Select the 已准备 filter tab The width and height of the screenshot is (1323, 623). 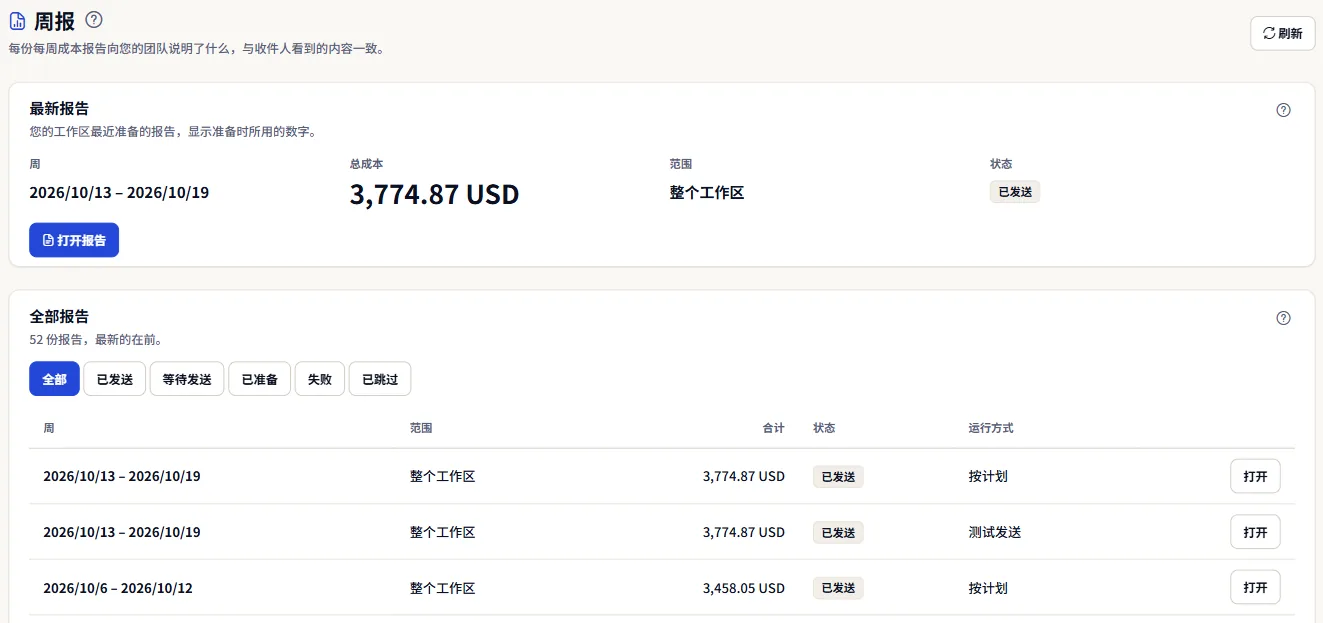pos(260,379)
